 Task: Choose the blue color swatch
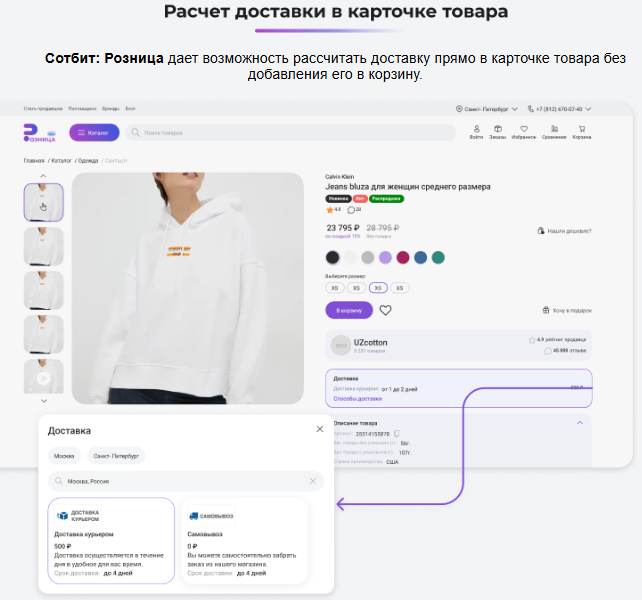[x=420, y=257]
